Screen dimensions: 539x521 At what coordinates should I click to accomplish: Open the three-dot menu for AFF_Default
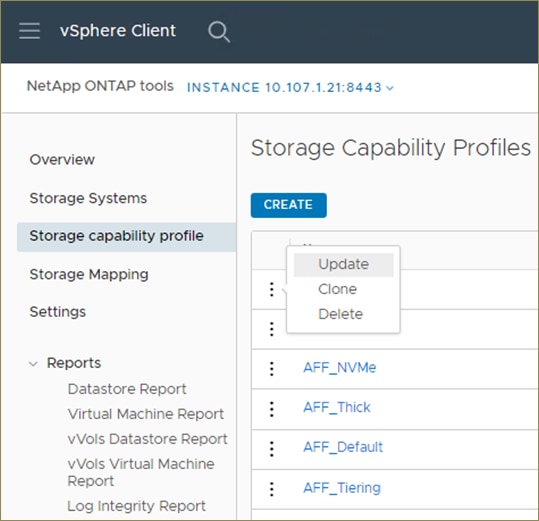[272, 449]
